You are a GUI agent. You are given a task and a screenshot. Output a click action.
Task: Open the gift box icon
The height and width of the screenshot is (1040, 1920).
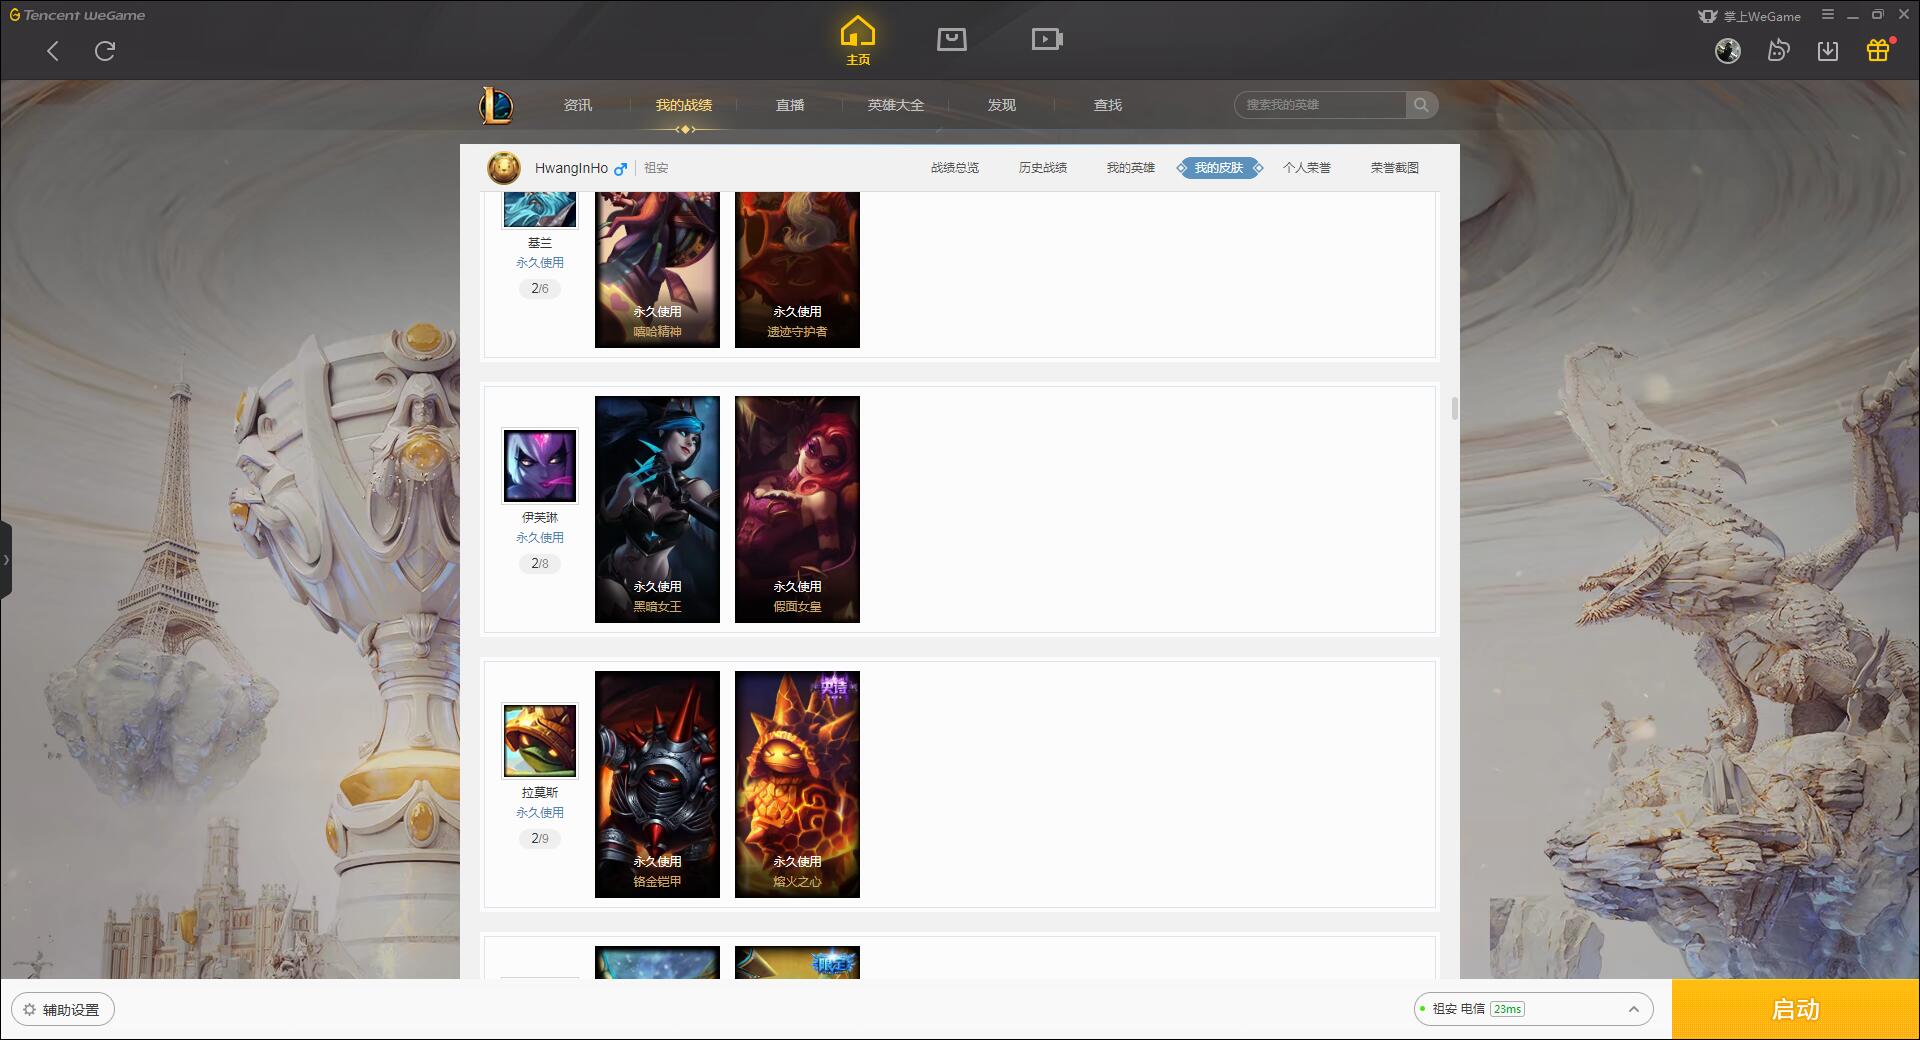1878,50
